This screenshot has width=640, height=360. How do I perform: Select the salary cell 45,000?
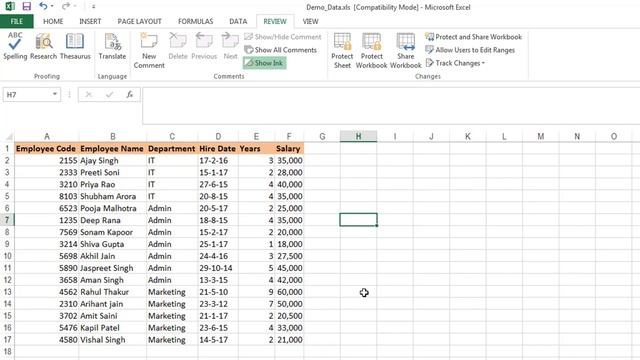point(289,268)
